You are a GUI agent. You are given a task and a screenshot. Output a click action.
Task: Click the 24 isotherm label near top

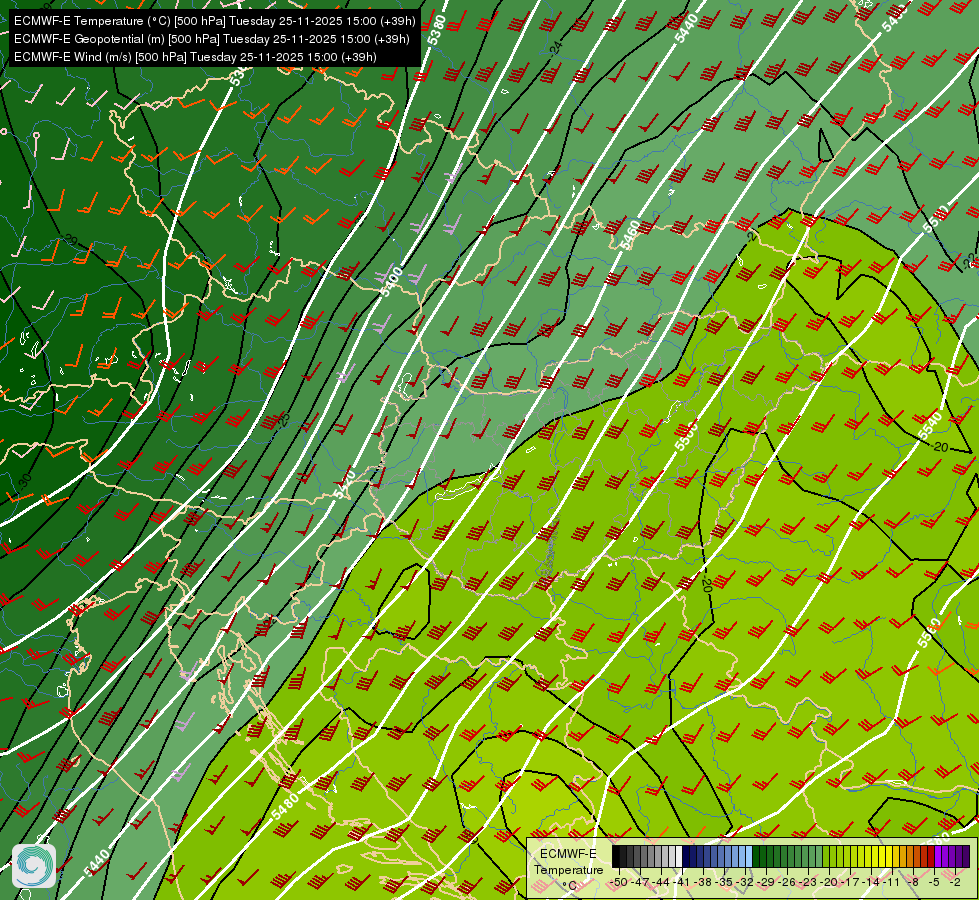pyautogui.click(x=556, y=47)
